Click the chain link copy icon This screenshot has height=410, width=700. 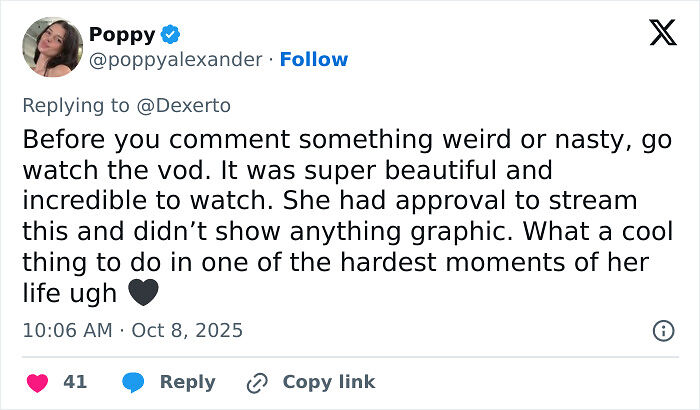pyautogui.click(x=257, y=382)
